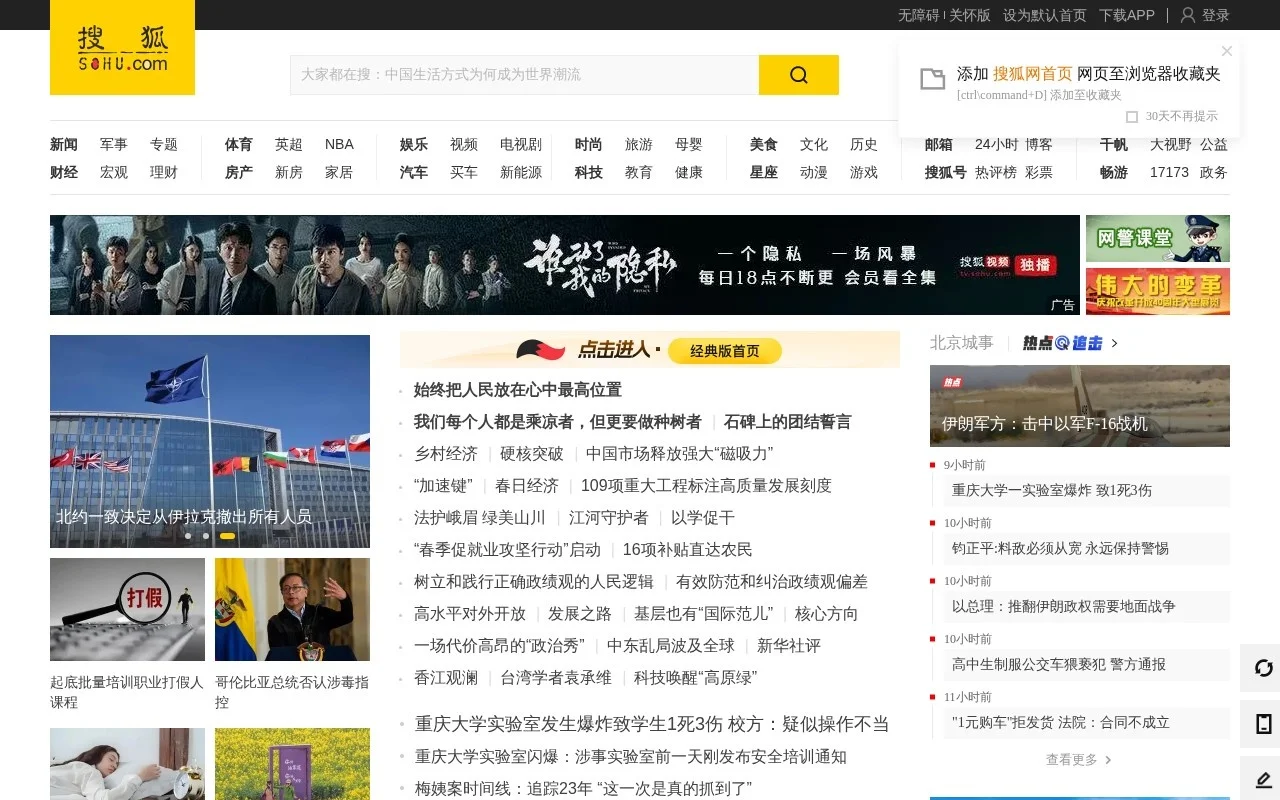Open the 娱乐 section tab
Image resolution: width=1280 pixels, height=800 pixels.
click(x=413, y=144)
